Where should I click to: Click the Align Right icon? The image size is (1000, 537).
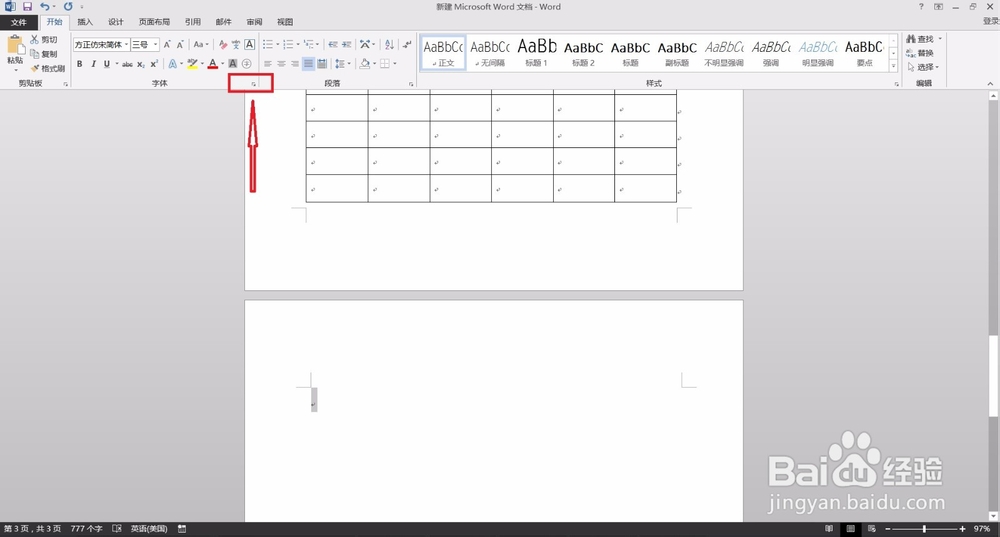click(x=295, y=64)
